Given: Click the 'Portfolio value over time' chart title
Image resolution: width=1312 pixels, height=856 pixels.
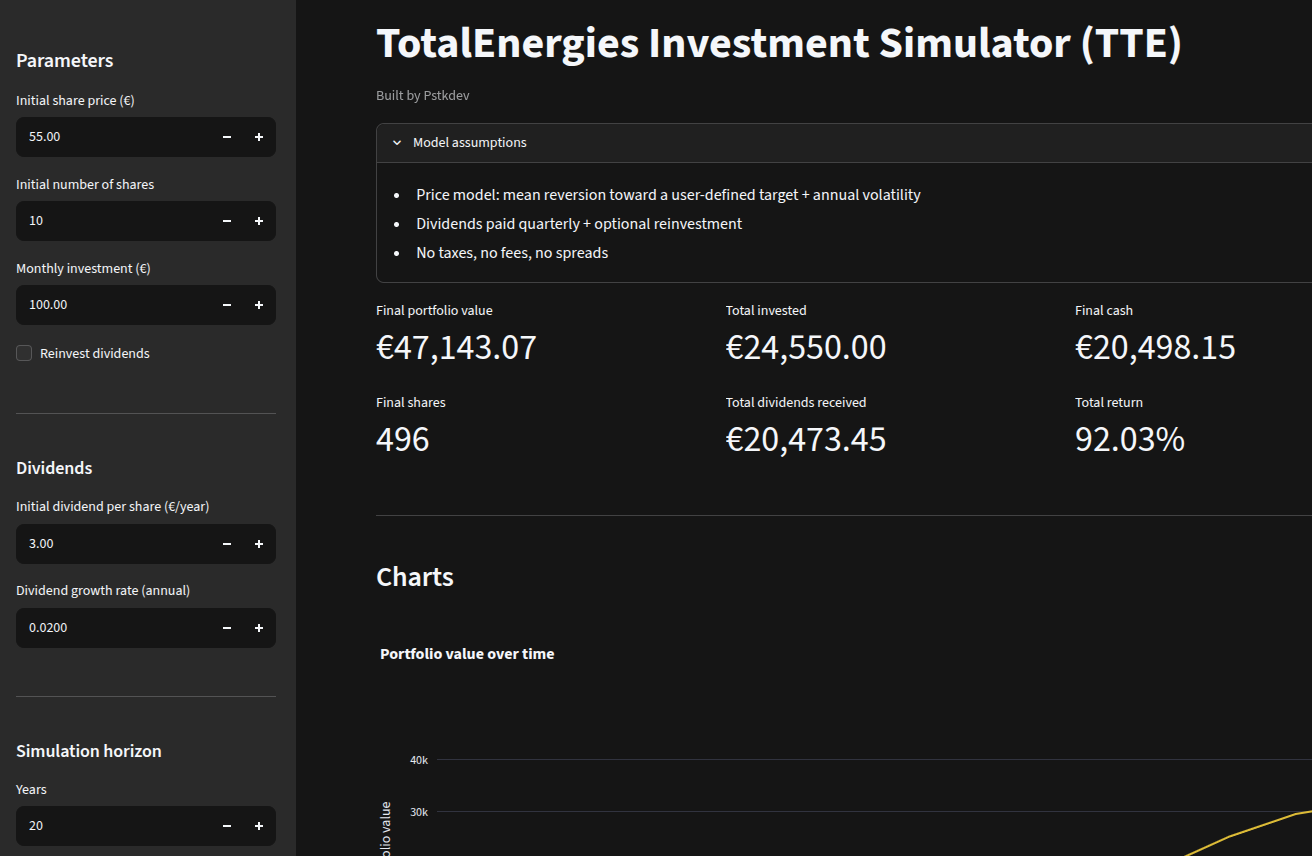Looking at the screenshot, I should (x=467, y=654).
